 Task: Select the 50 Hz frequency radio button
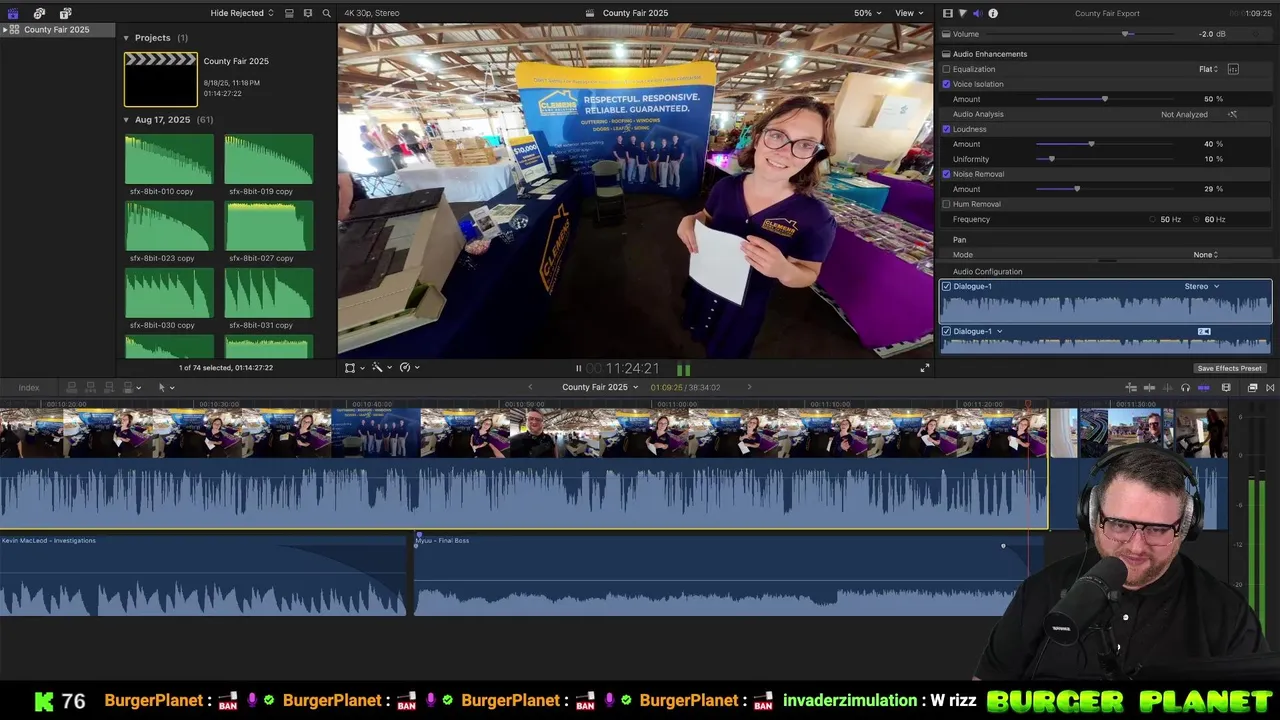tap(1152, 219)
